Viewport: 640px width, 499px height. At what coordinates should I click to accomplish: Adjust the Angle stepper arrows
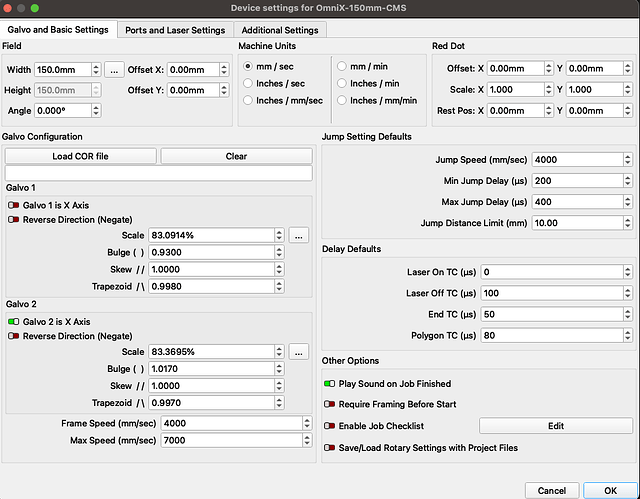pyautogui.click(x=96, y=111)
